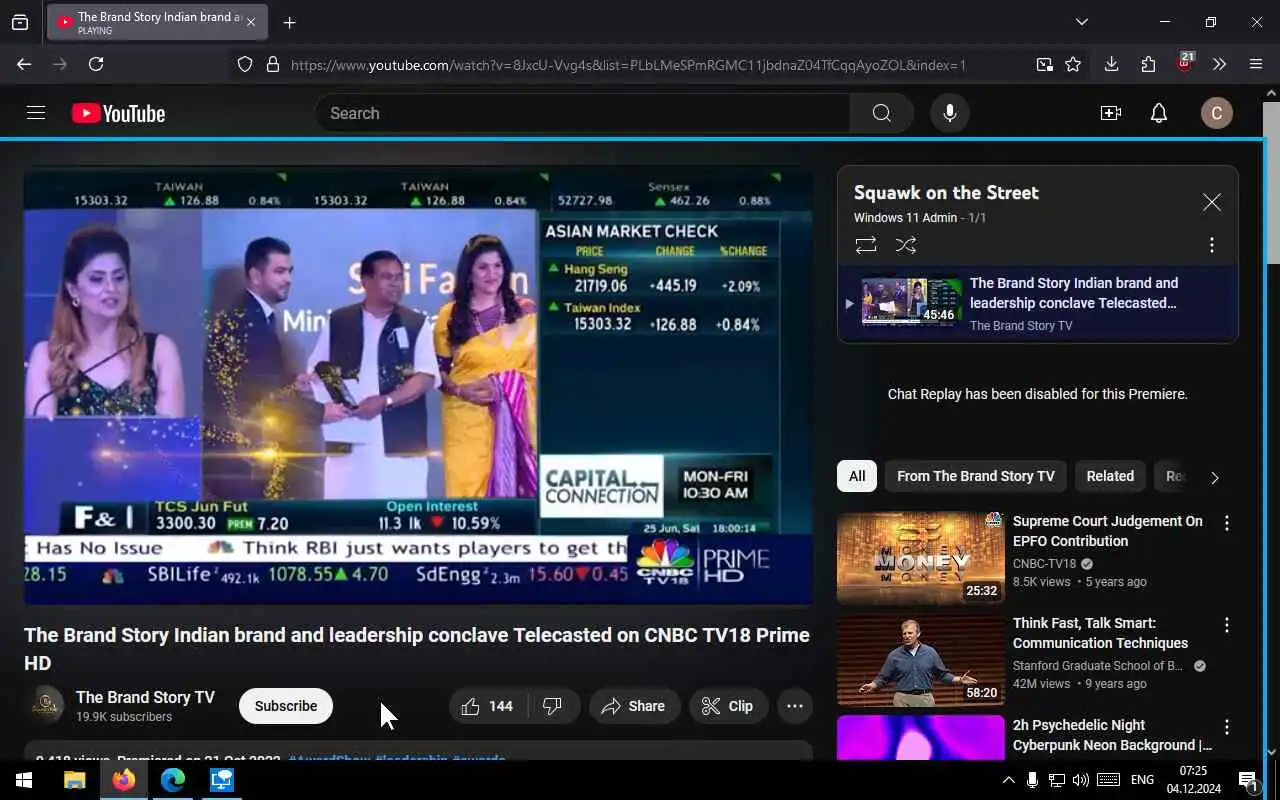Open volume control in system tray
Viewport: 1280px width, 800px height.
[x=1080, y=780]
